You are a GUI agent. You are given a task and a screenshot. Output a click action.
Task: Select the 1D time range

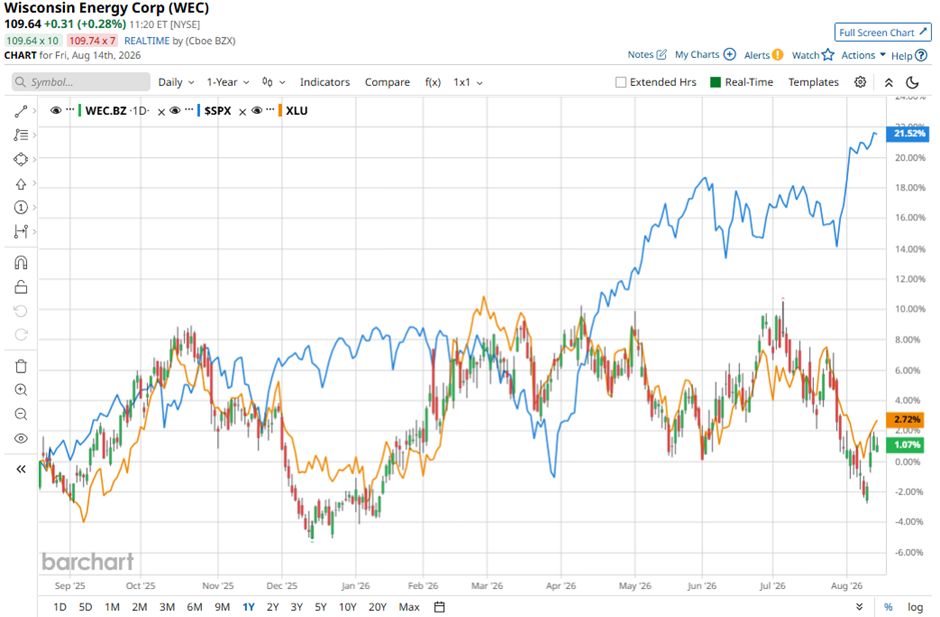(x=60, y=607)
